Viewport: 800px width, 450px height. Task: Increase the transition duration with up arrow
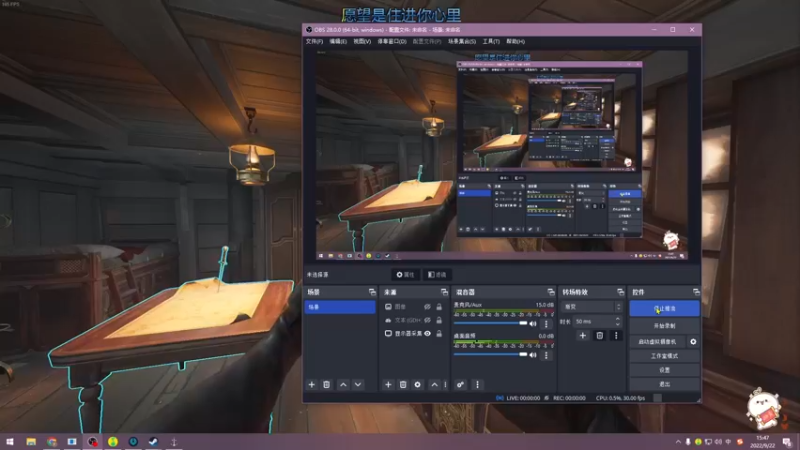(618, 319)
